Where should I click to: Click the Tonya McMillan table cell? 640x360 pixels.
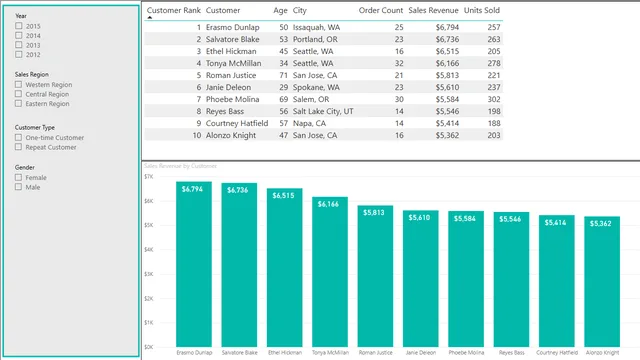coord(233,63)
